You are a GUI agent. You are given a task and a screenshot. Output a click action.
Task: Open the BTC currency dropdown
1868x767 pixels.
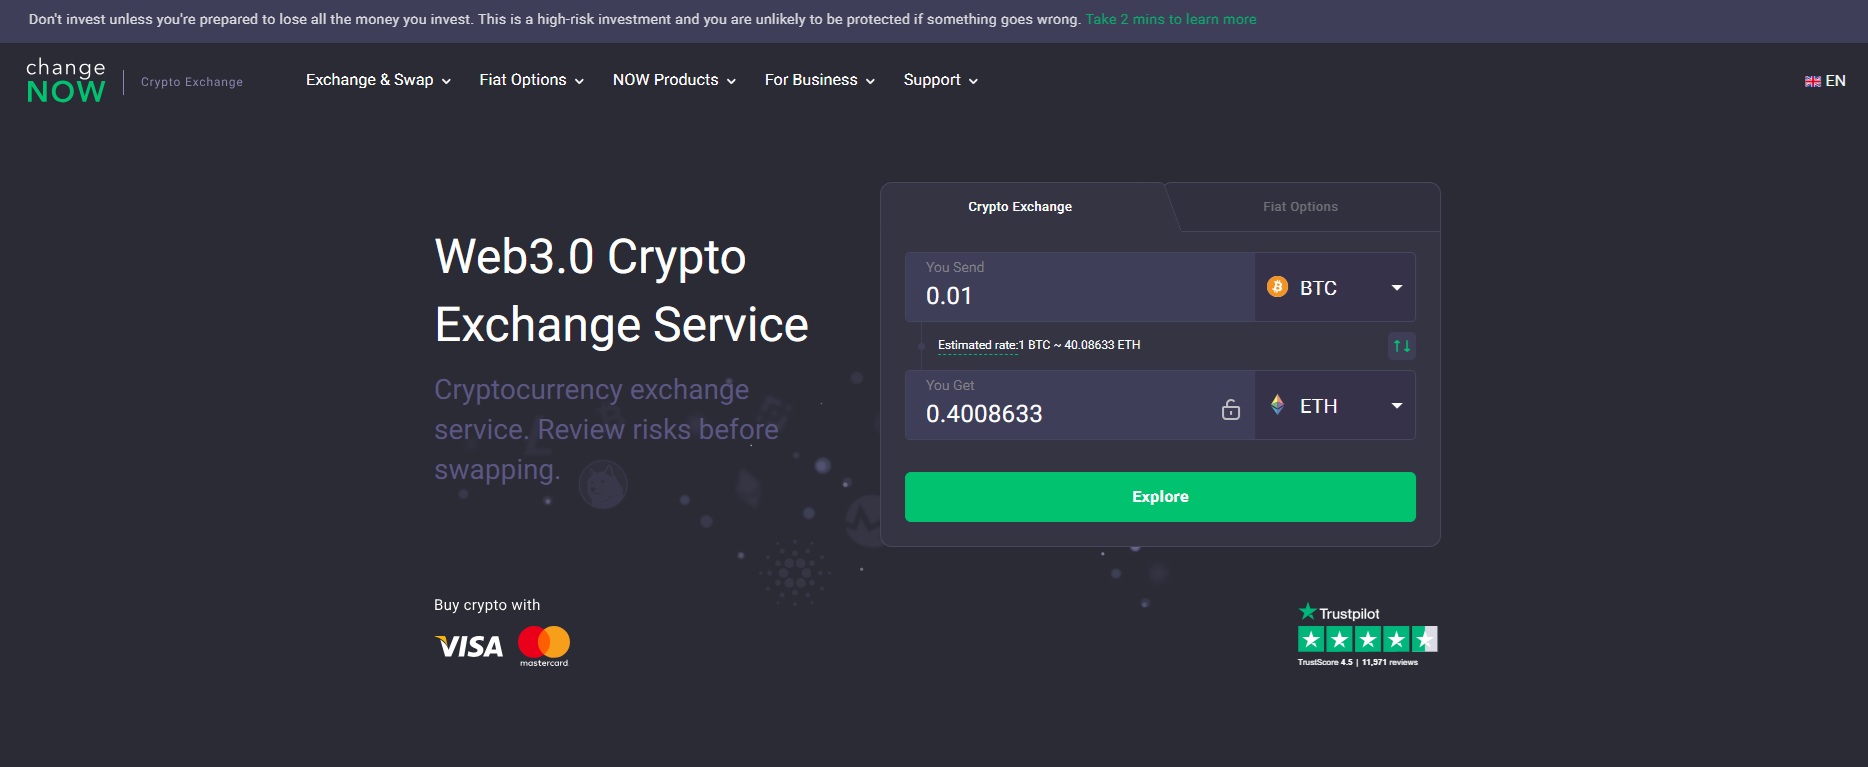coord(1396,288)
